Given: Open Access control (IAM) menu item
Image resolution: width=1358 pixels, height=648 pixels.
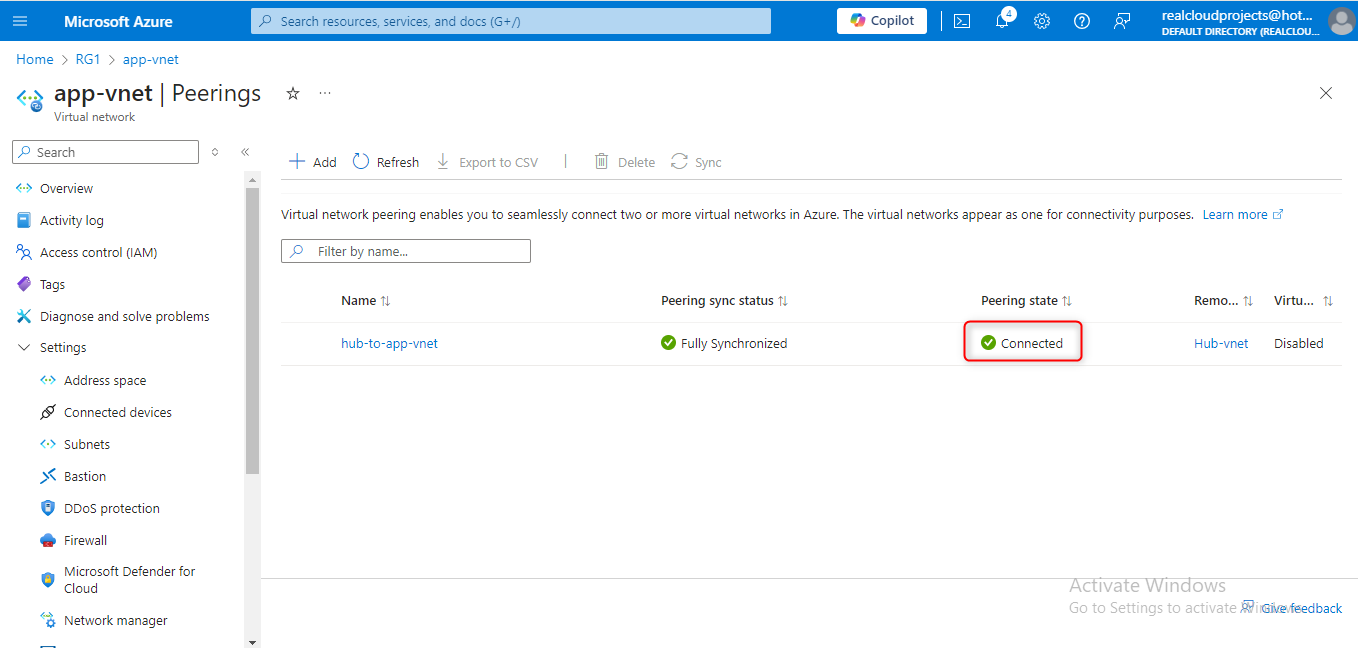Looking at the screenshot, I should [98, 252].
